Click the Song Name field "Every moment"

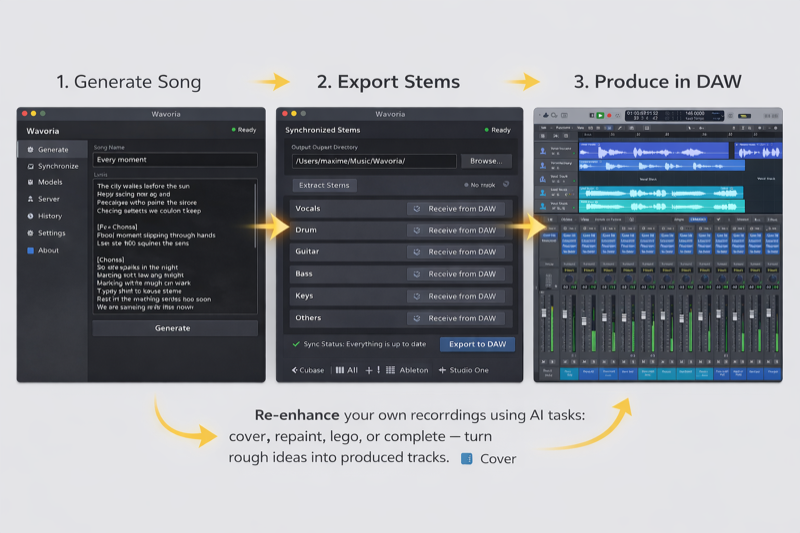pos(175,160)
